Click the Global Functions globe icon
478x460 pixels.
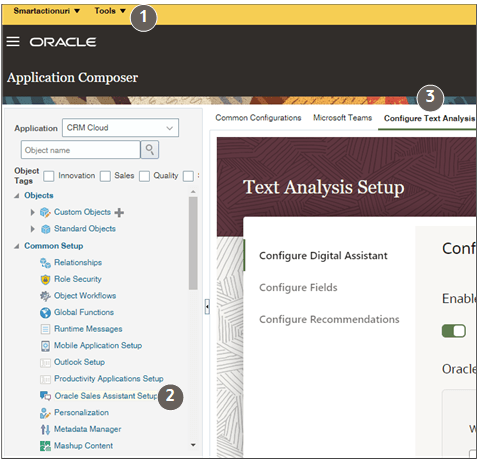tap(45, 313)
